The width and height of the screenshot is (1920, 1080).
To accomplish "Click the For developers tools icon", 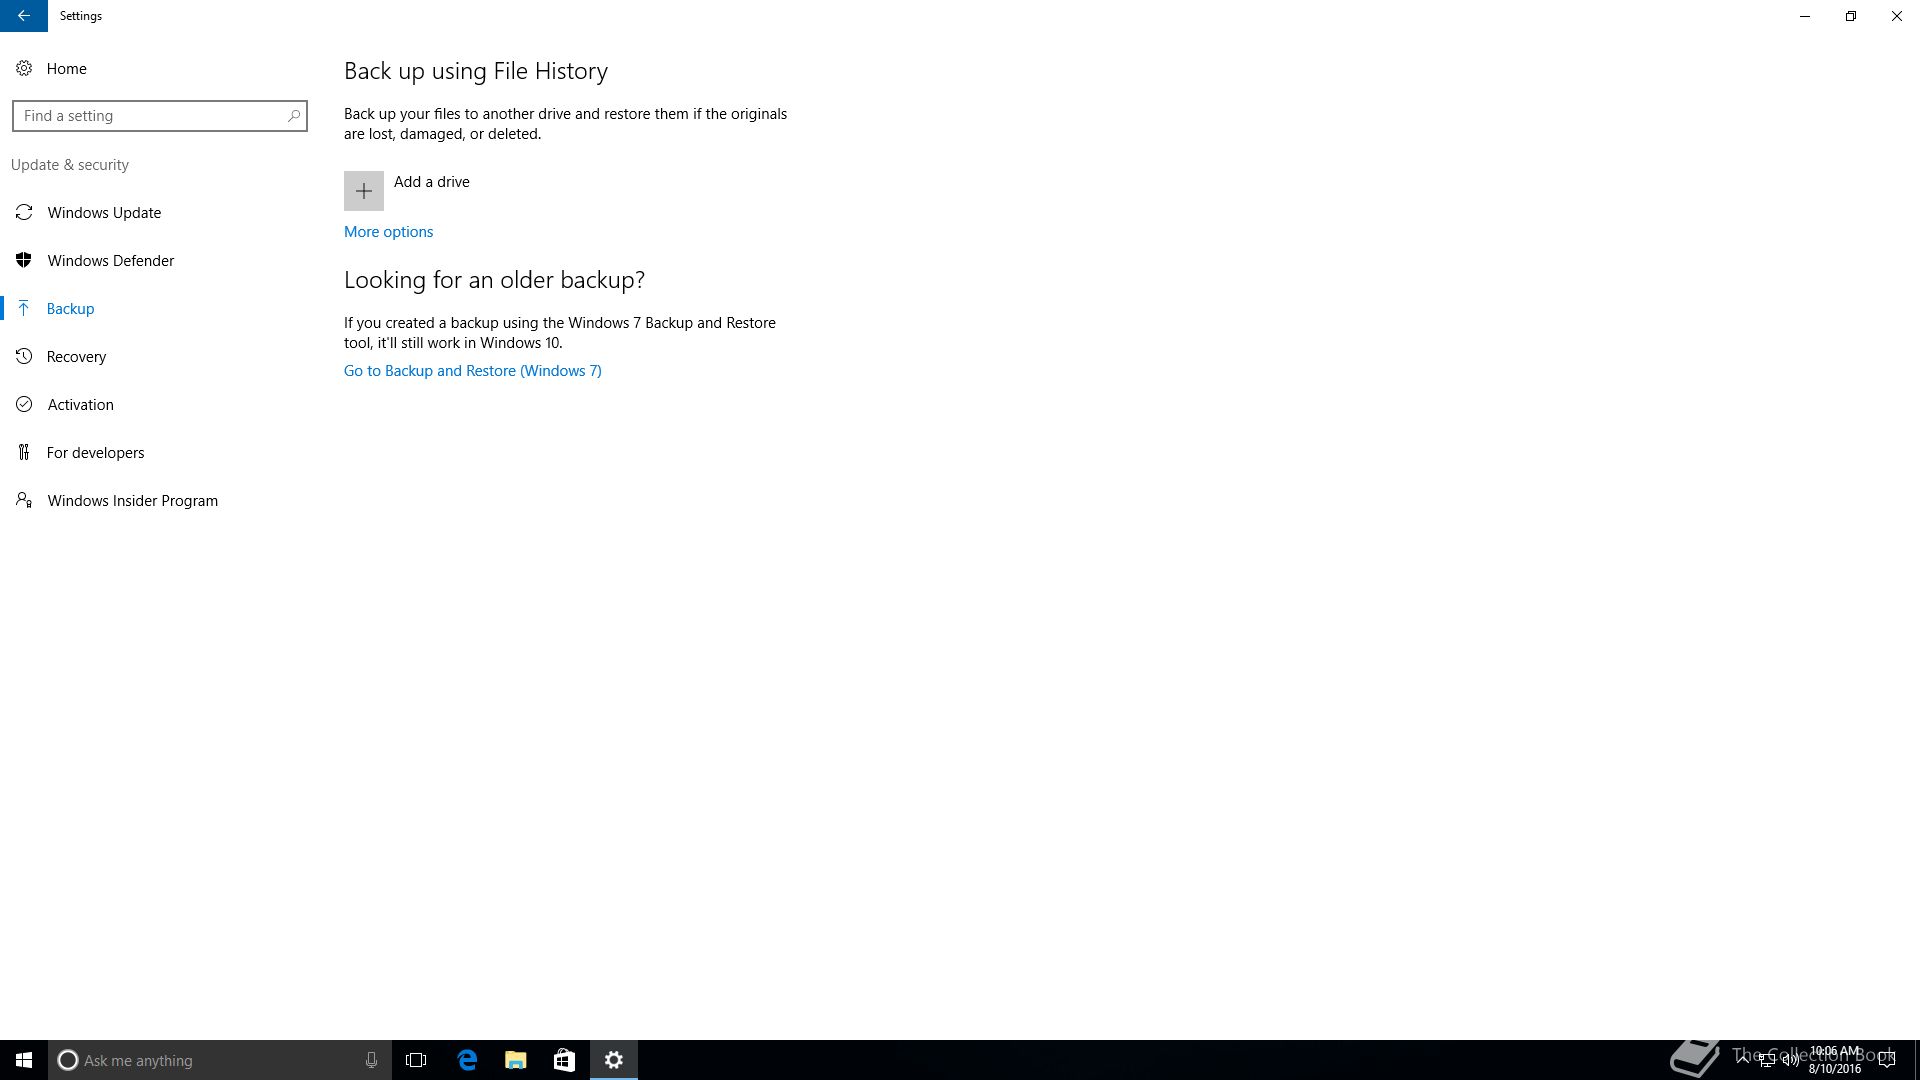I will [x=24, y=453].
